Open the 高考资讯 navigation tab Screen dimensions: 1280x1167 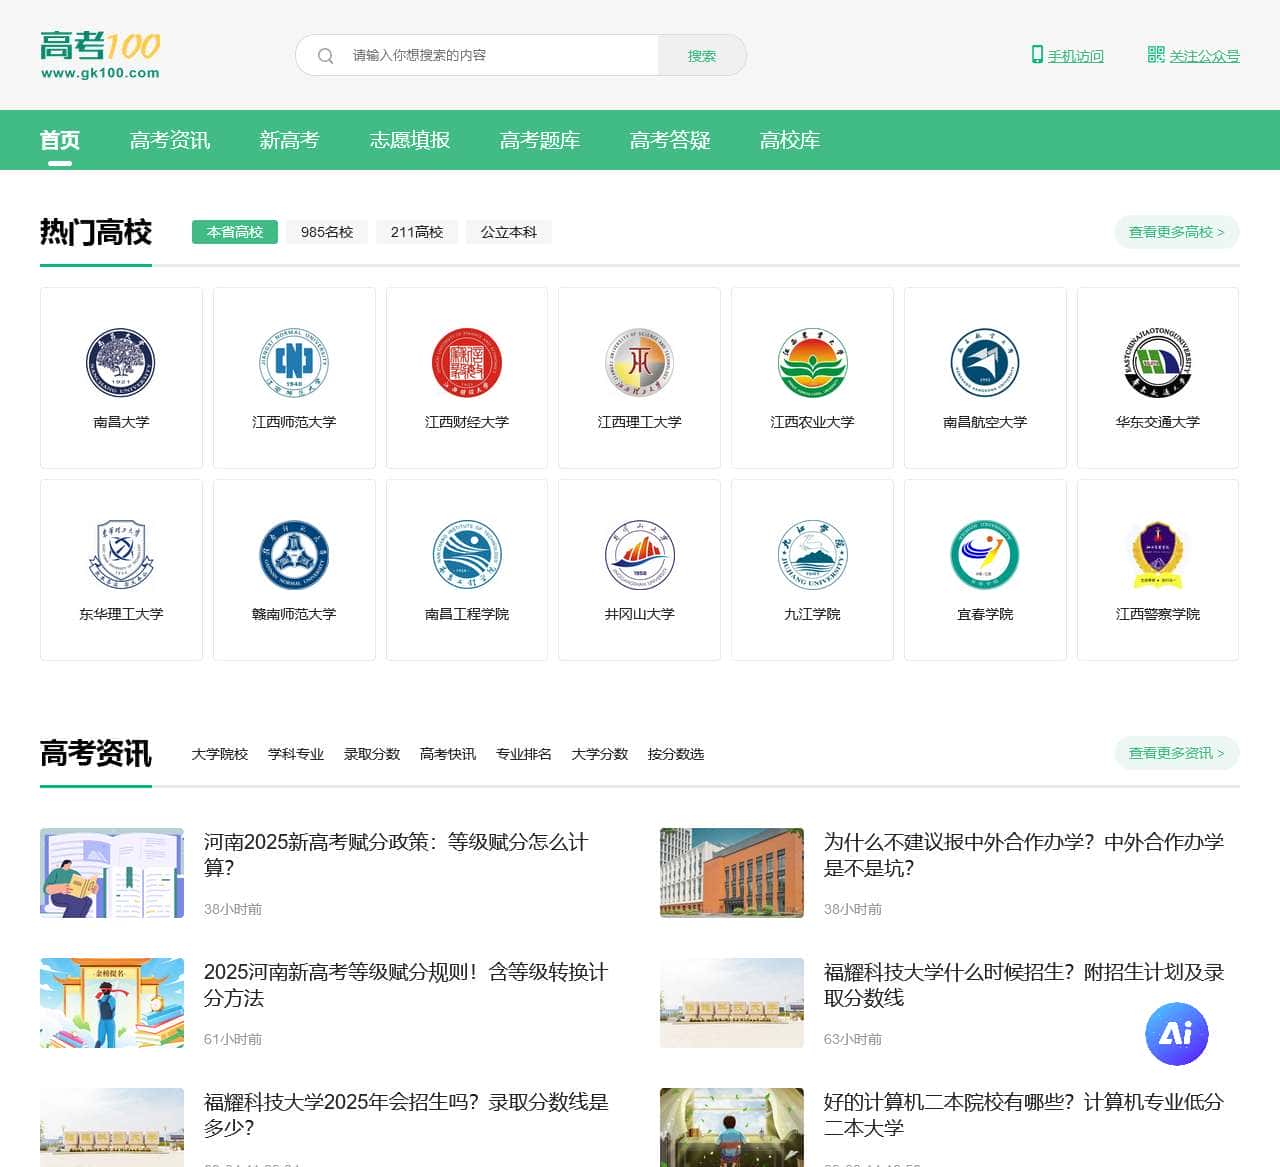point(170,140)
